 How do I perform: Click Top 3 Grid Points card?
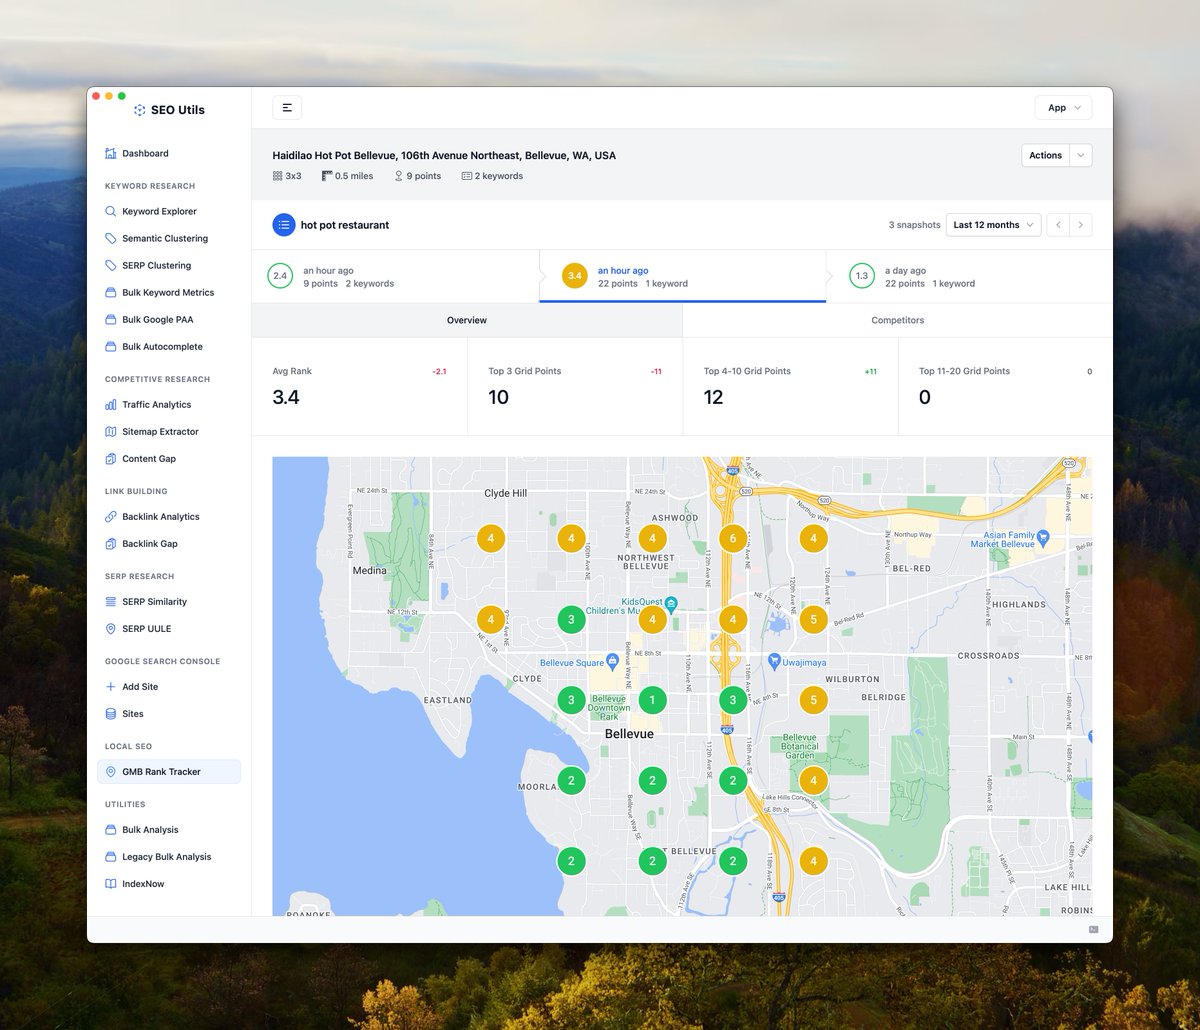pyautogui.click(x=575, y=386)
